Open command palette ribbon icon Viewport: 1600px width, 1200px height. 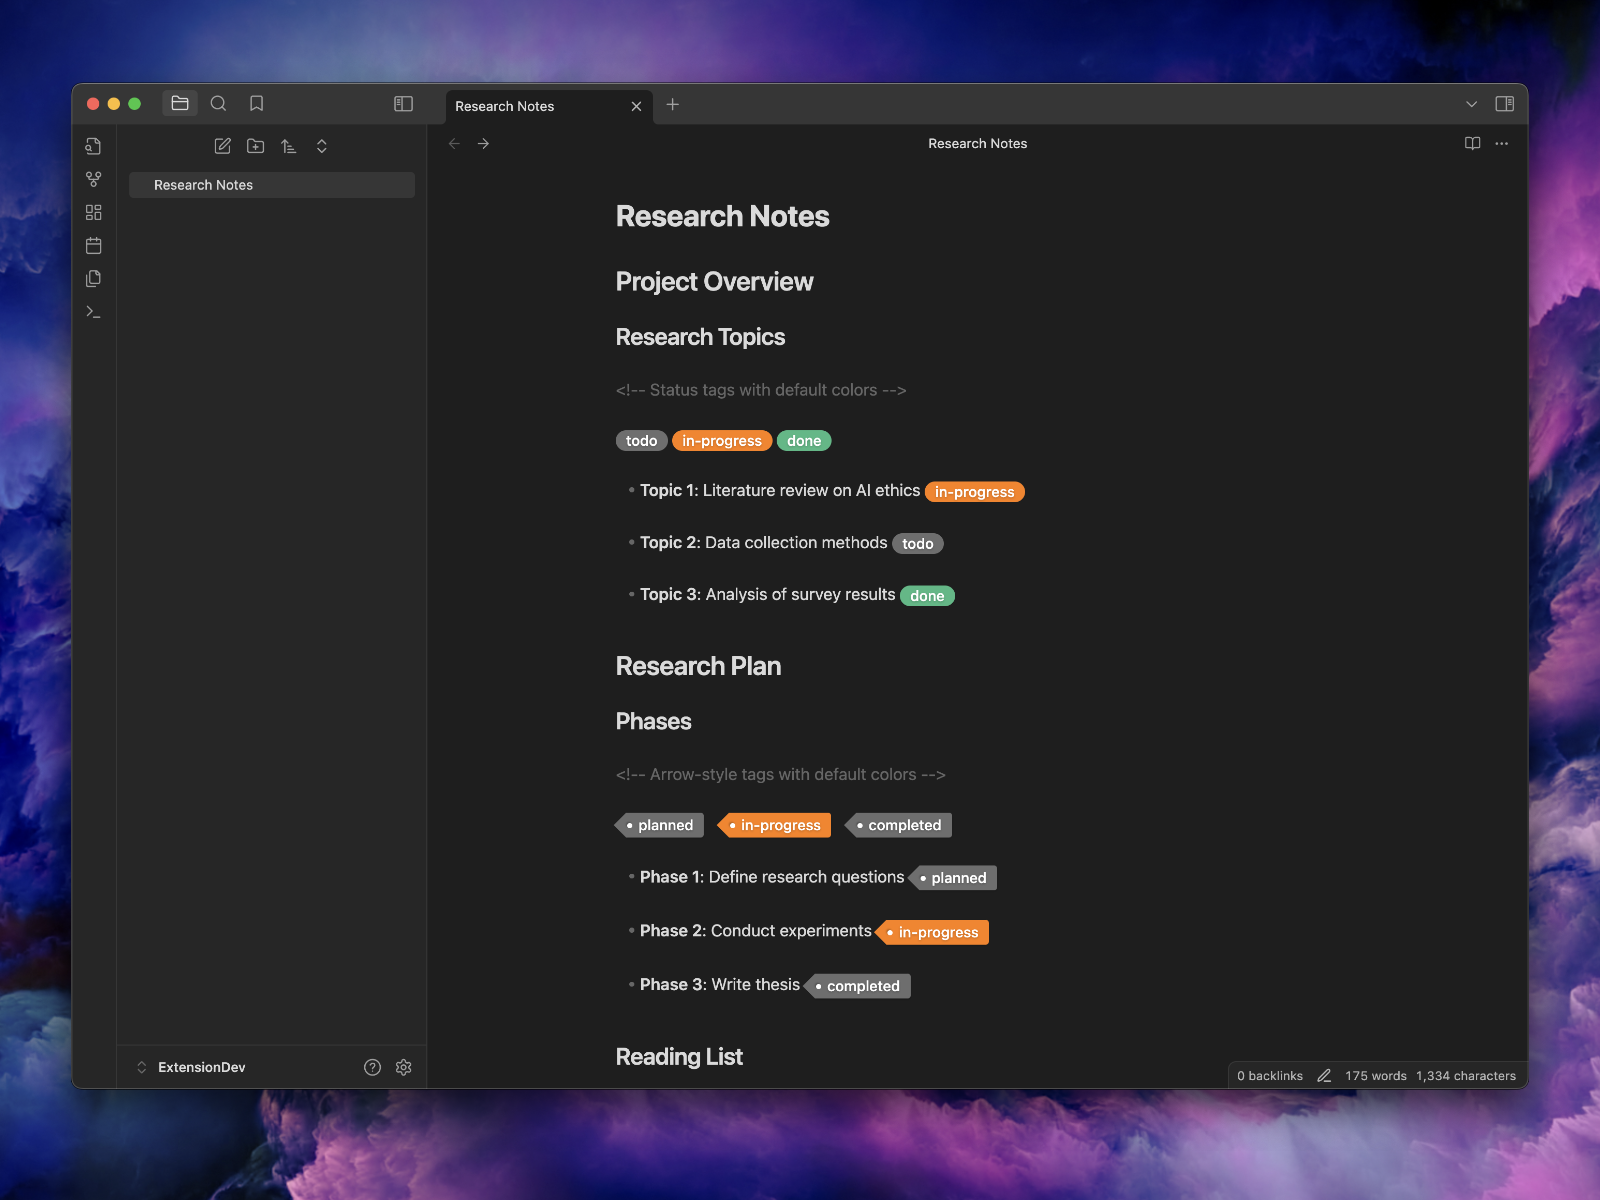(94, 312)
